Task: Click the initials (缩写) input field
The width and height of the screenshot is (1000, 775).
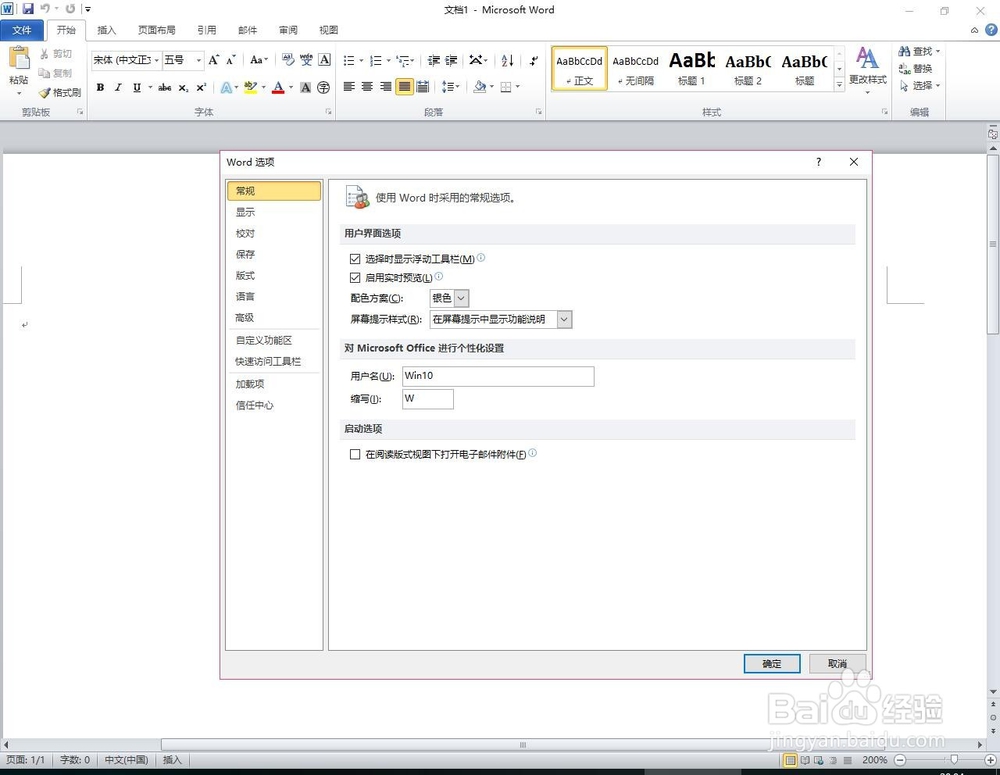Action: [428, 399]
